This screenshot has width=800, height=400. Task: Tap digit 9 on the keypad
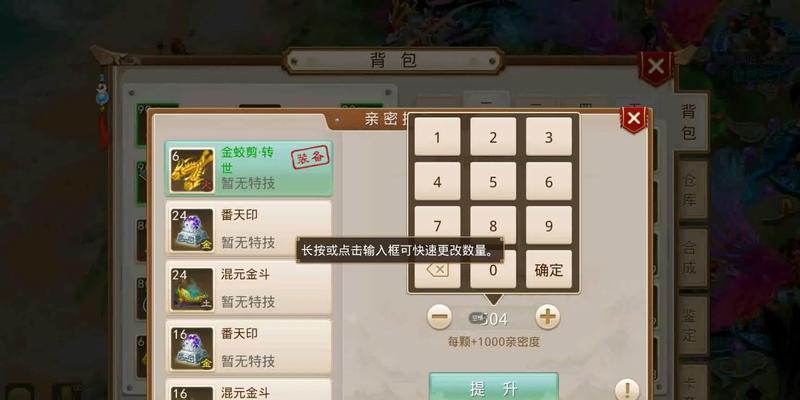click(549, 225)
